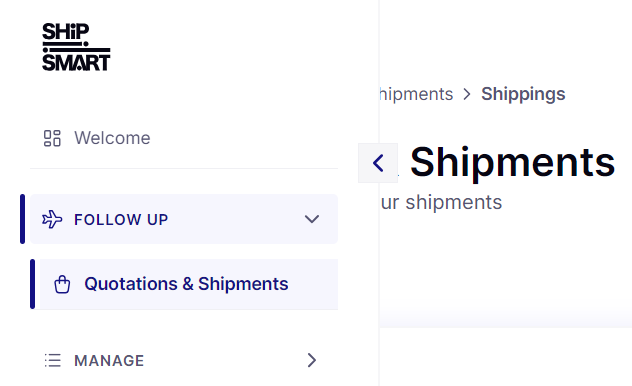Click the shopping bag icon
The image size is (632, 386).
[62, 284]
